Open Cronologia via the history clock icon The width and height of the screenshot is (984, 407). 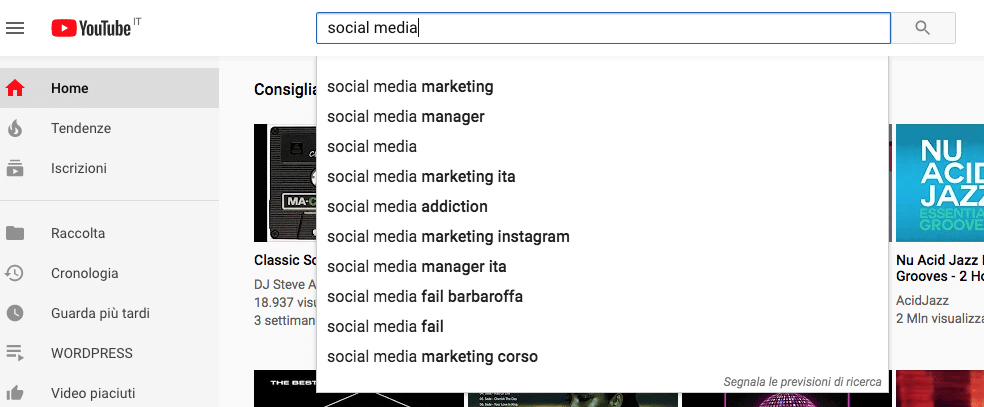[x=14, y=273]
